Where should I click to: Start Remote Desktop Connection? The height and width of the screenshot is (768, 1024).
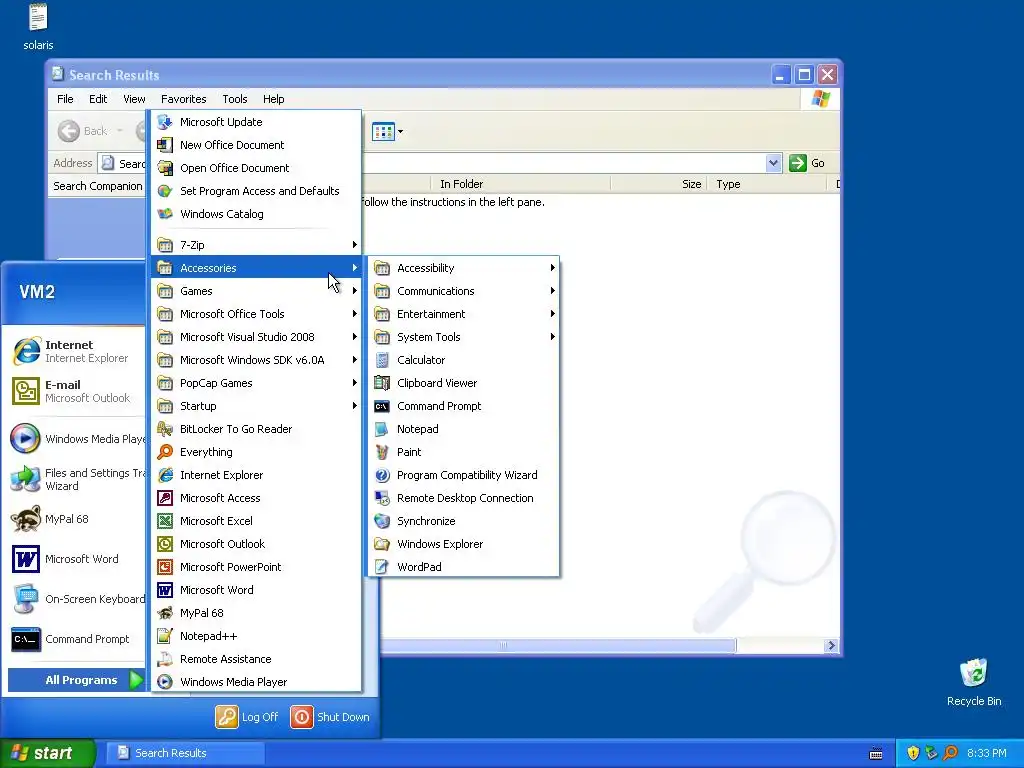[x=464, y=498]
